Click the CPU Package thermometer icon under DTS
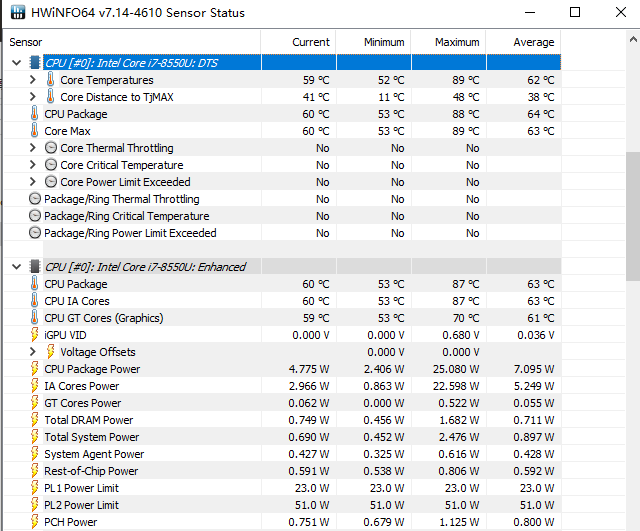This screenshot has height=531, width=640. pos(35,114)
